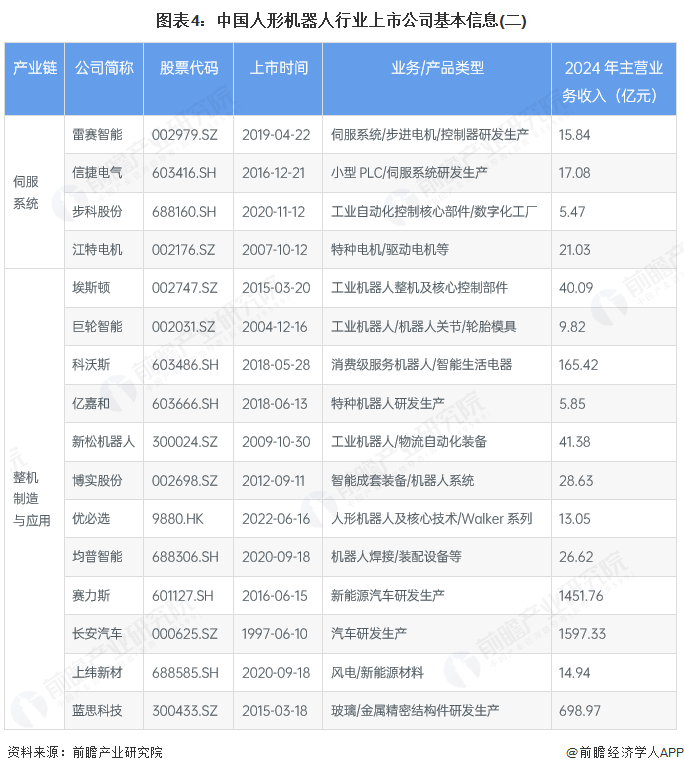Click company name 优必选

pos(91,519)
